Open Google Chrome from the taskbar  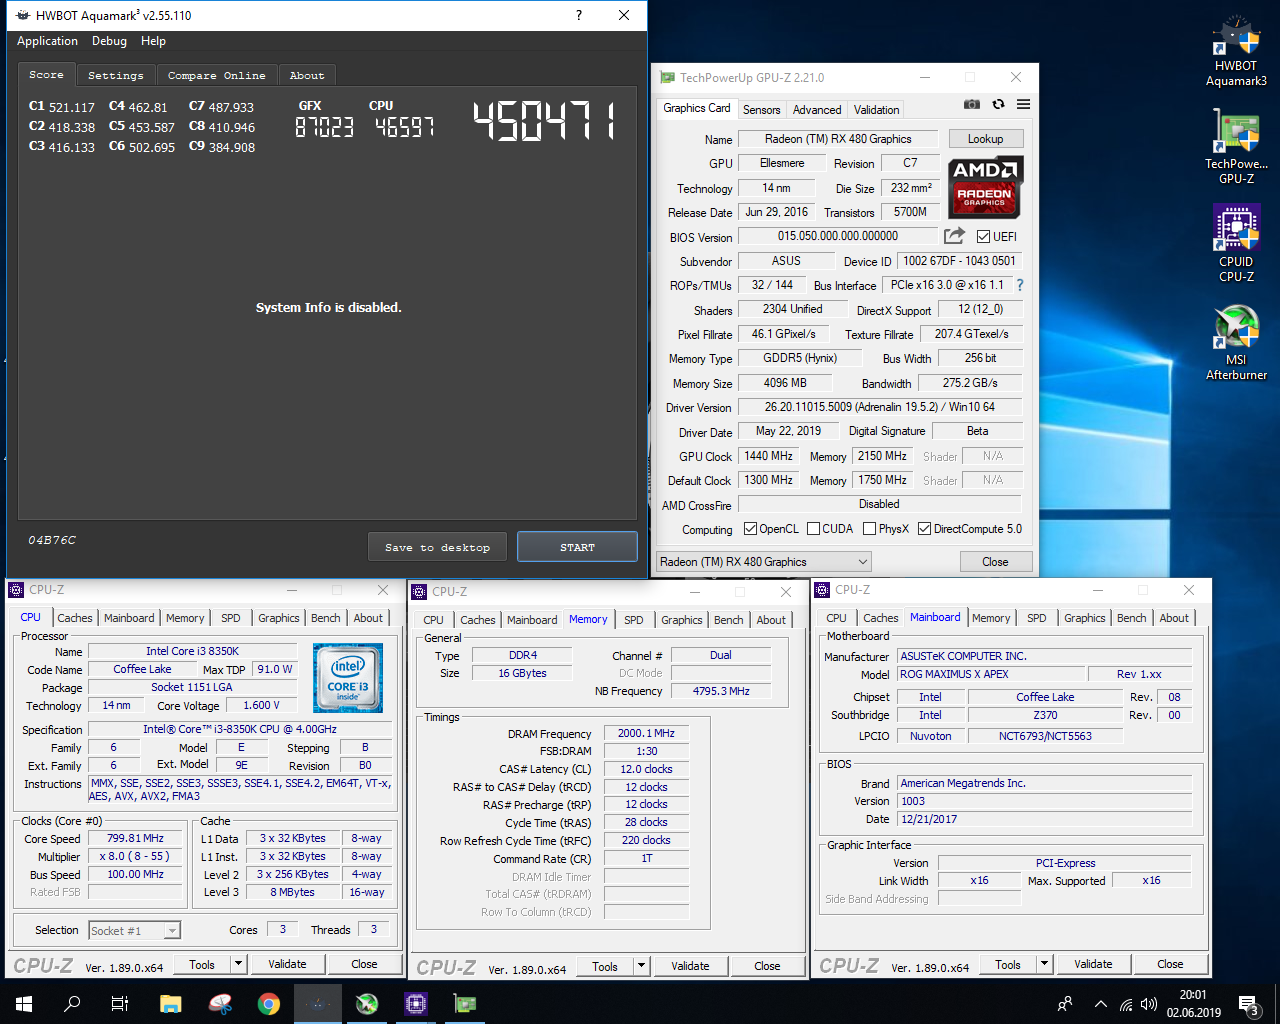[x=269, y=1004]
